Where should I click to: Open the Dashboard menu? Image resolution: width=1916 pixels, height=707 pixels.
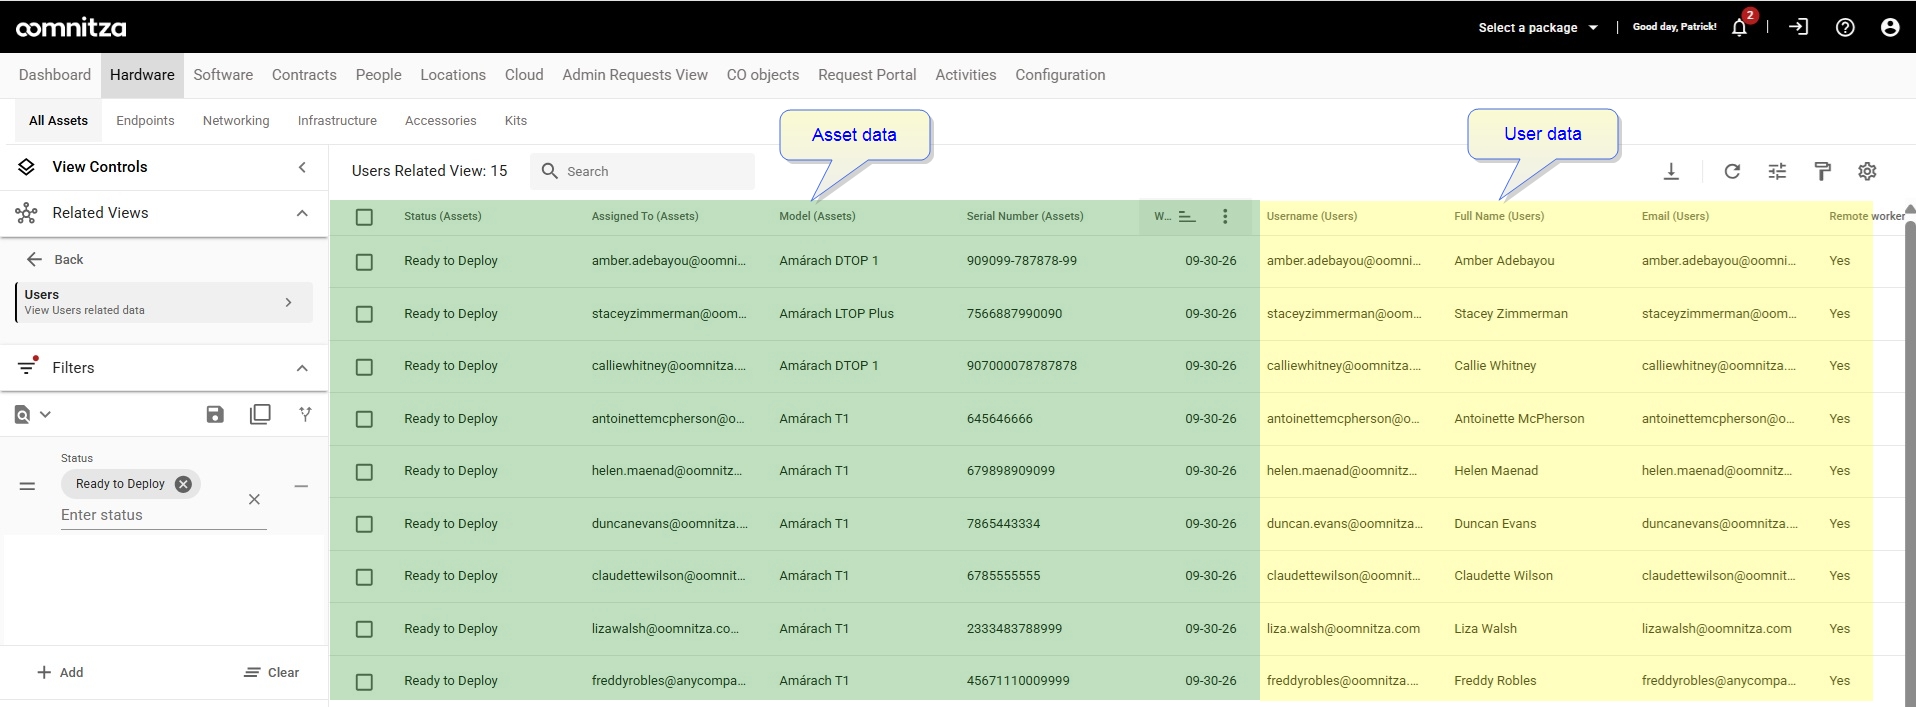(55, 75)
